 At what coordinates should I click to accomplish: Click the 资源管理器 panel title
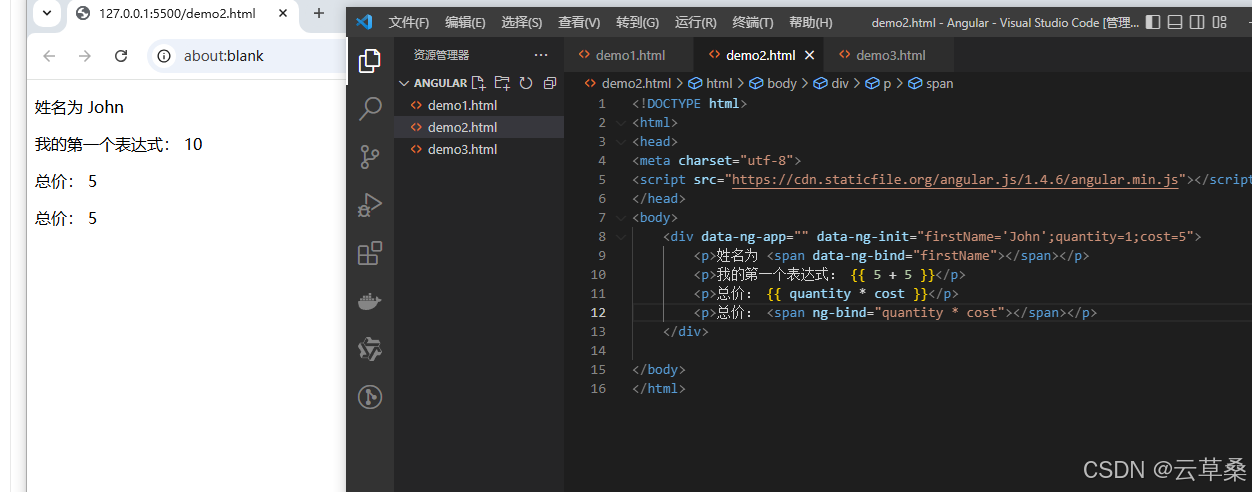(x=441, y=55)
